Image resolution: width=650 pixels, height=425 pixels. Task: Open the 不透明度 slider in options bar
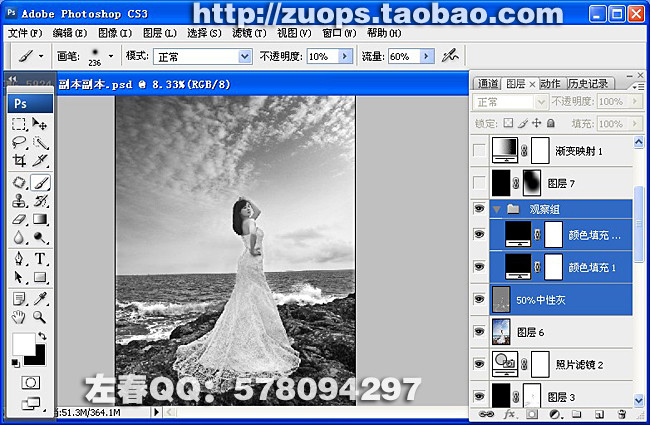click(x=345, y=56)
